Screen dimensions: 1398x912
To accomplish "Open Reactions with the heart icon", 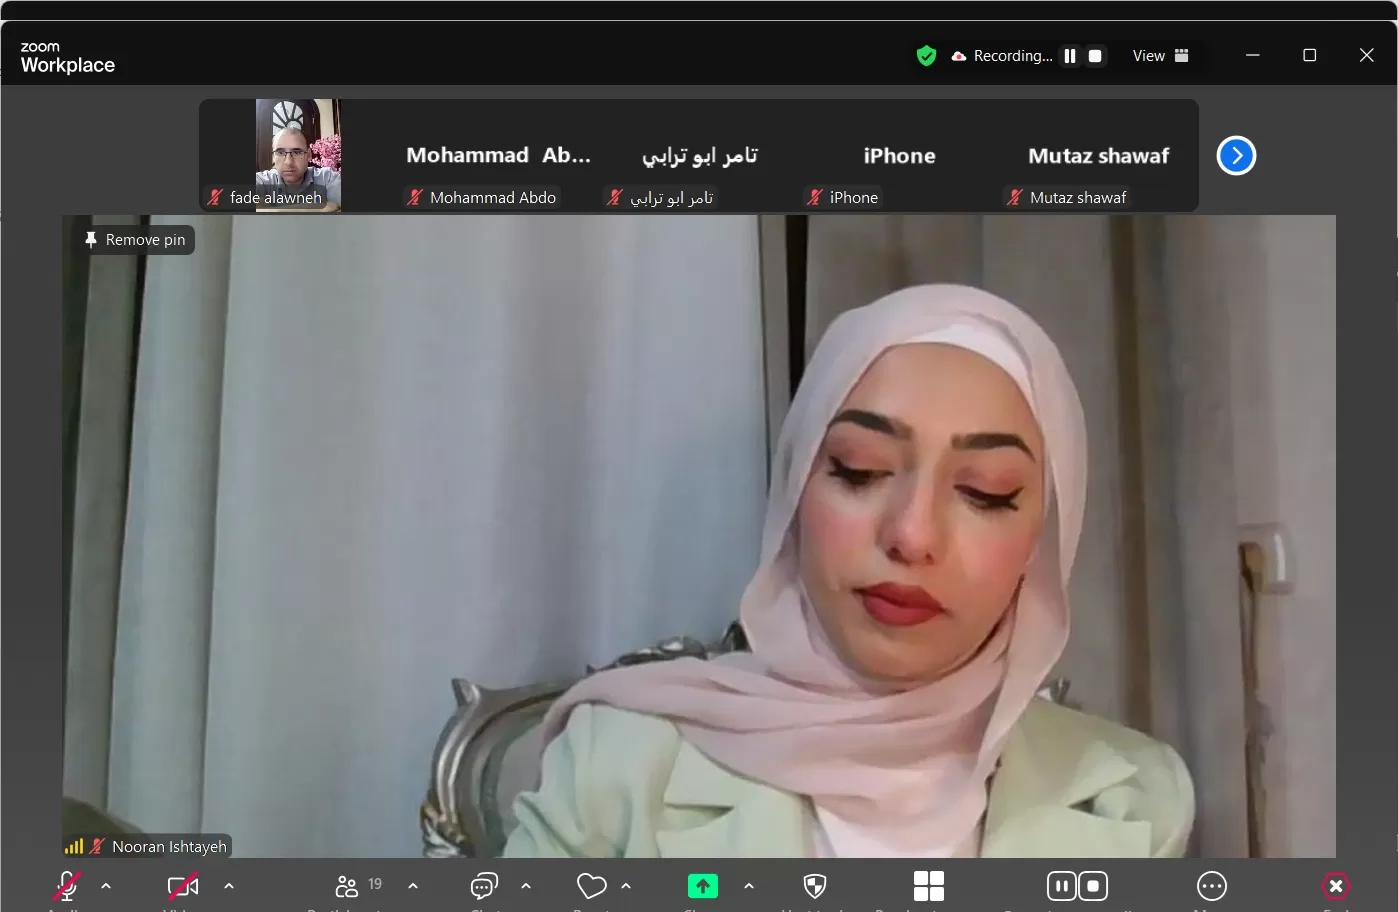I will (x=592, y=886).
